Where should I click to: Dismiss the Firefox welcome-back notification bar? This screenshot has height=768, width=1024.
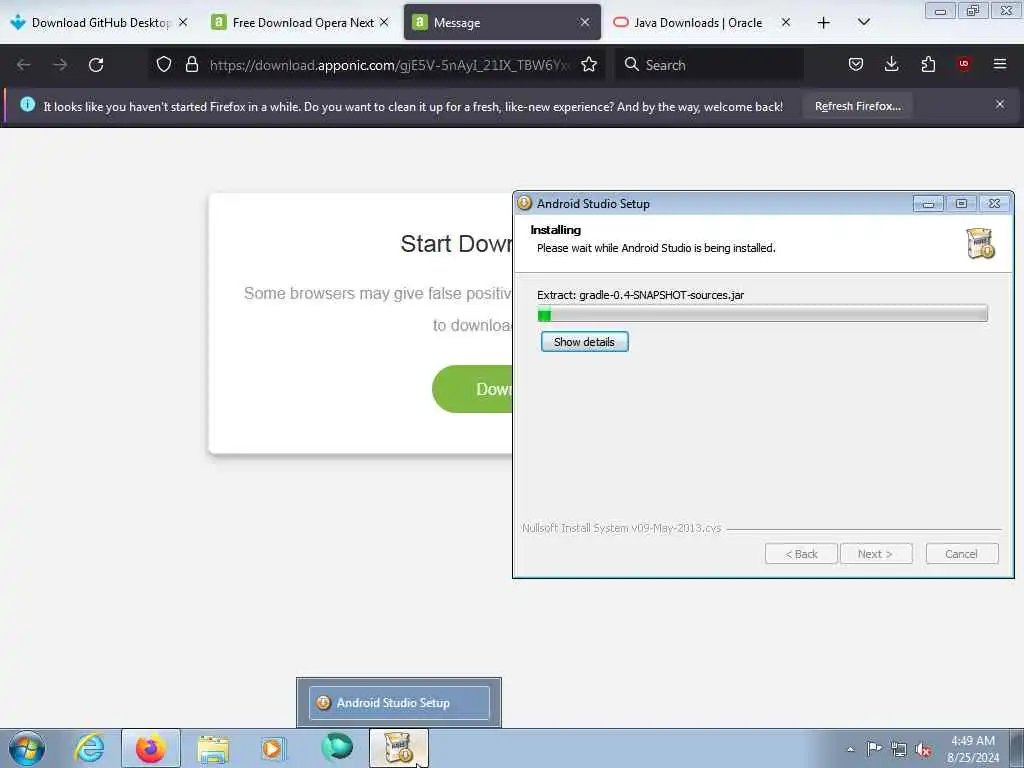[x=1000, y=104]
